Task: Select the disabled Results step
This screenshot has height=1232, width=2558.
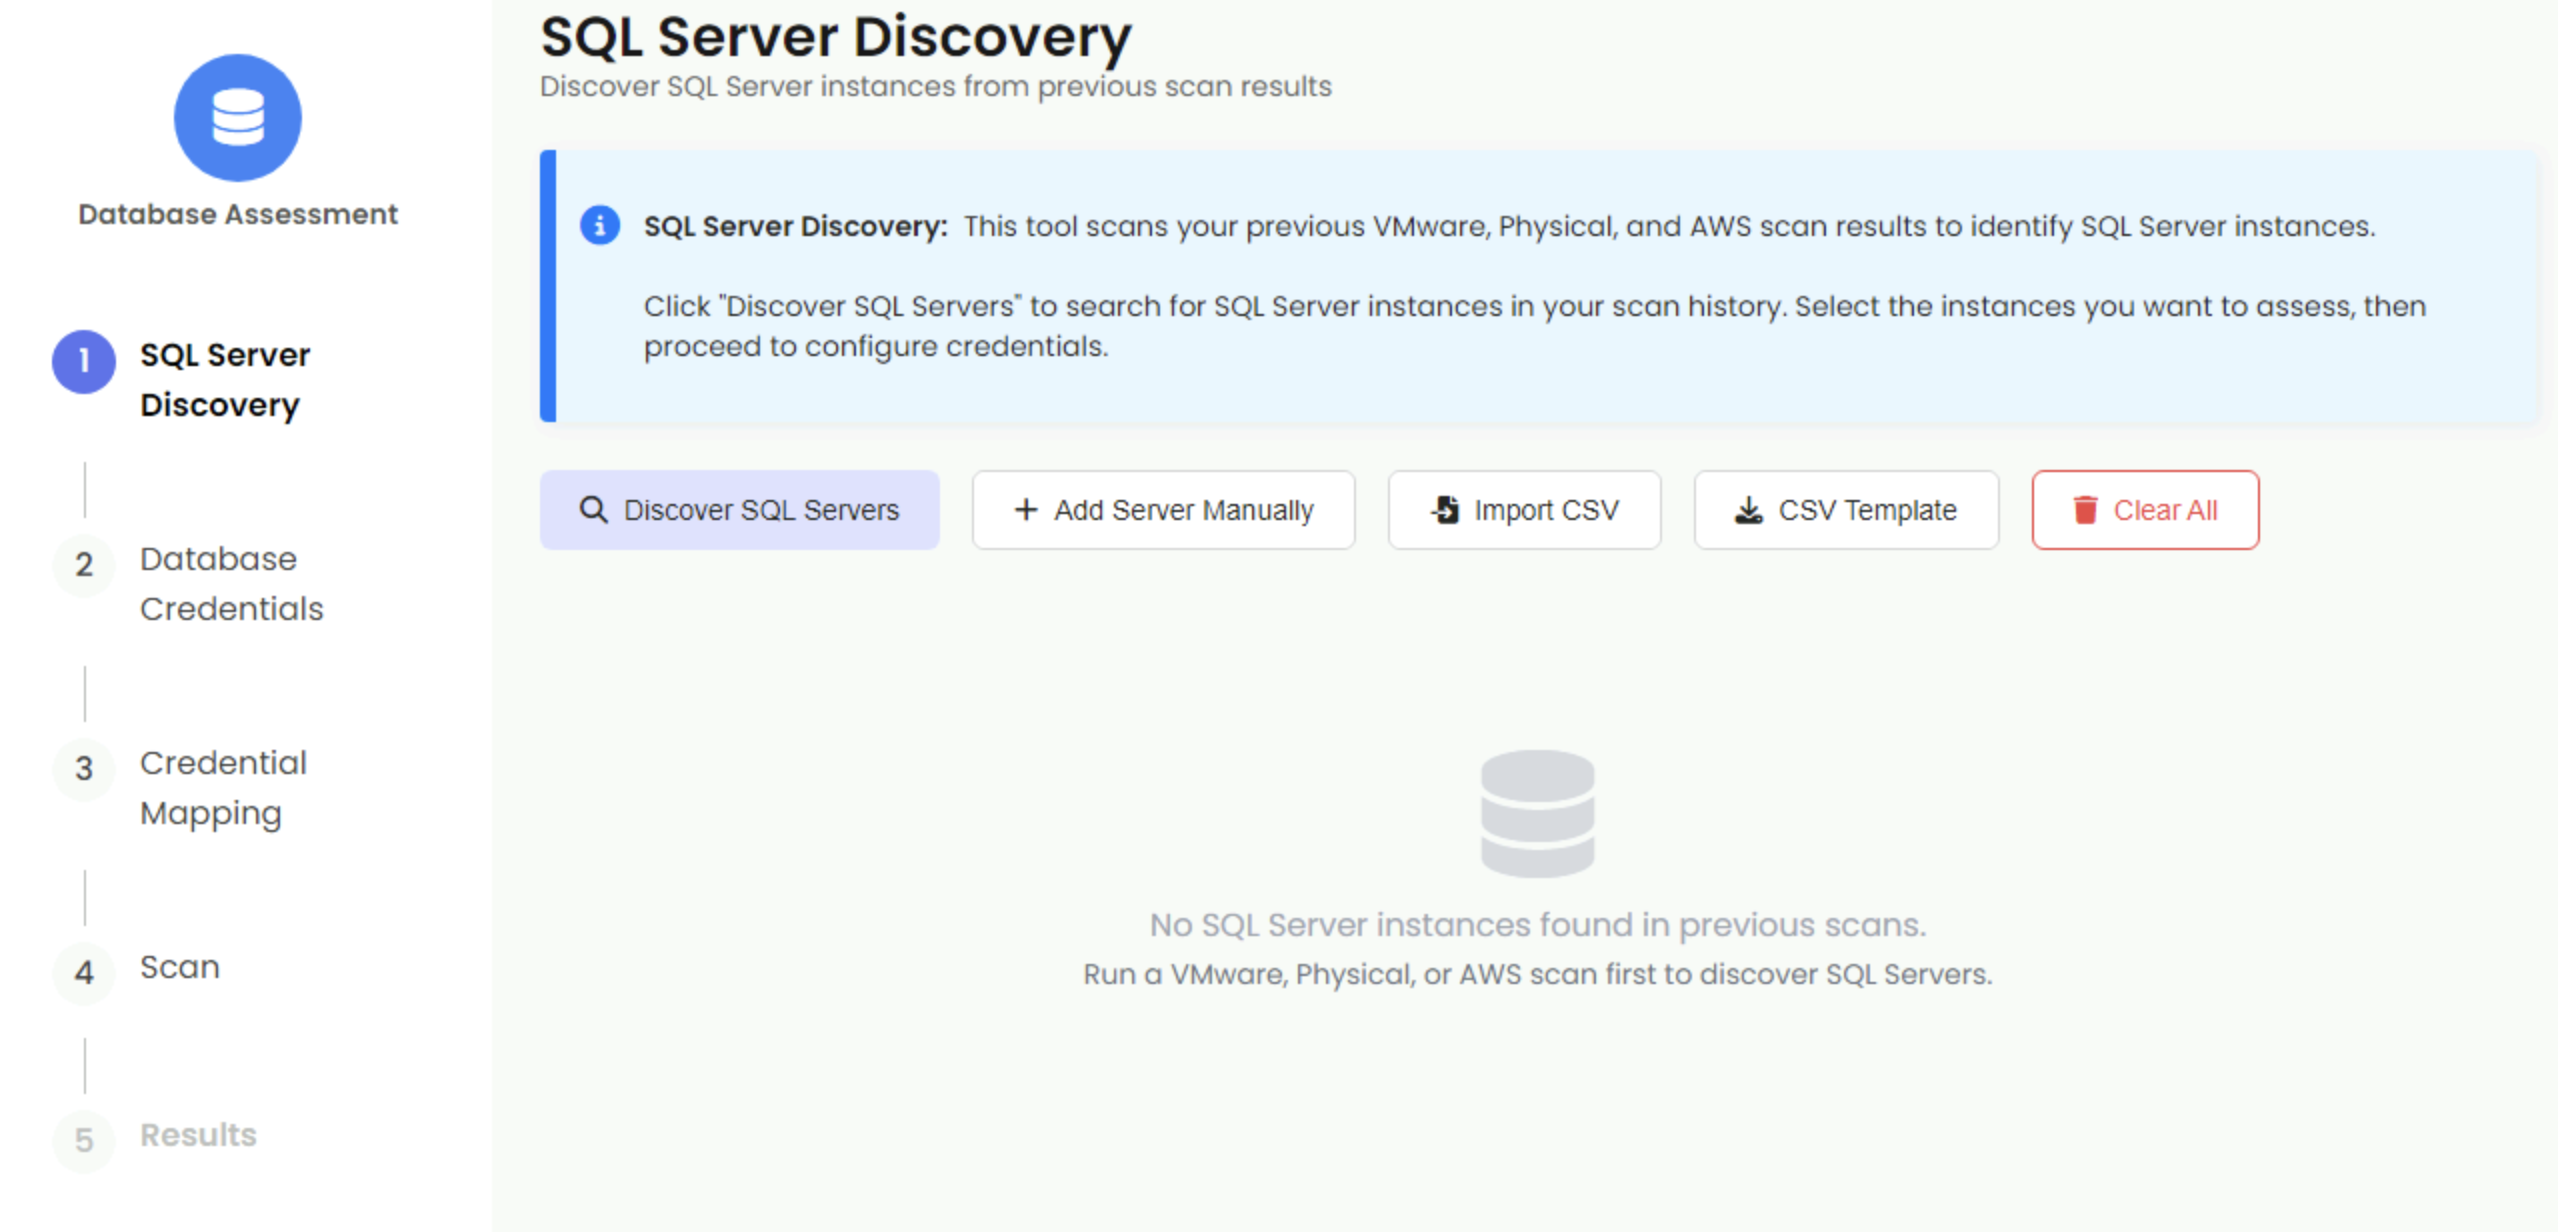Action: 197,1134
